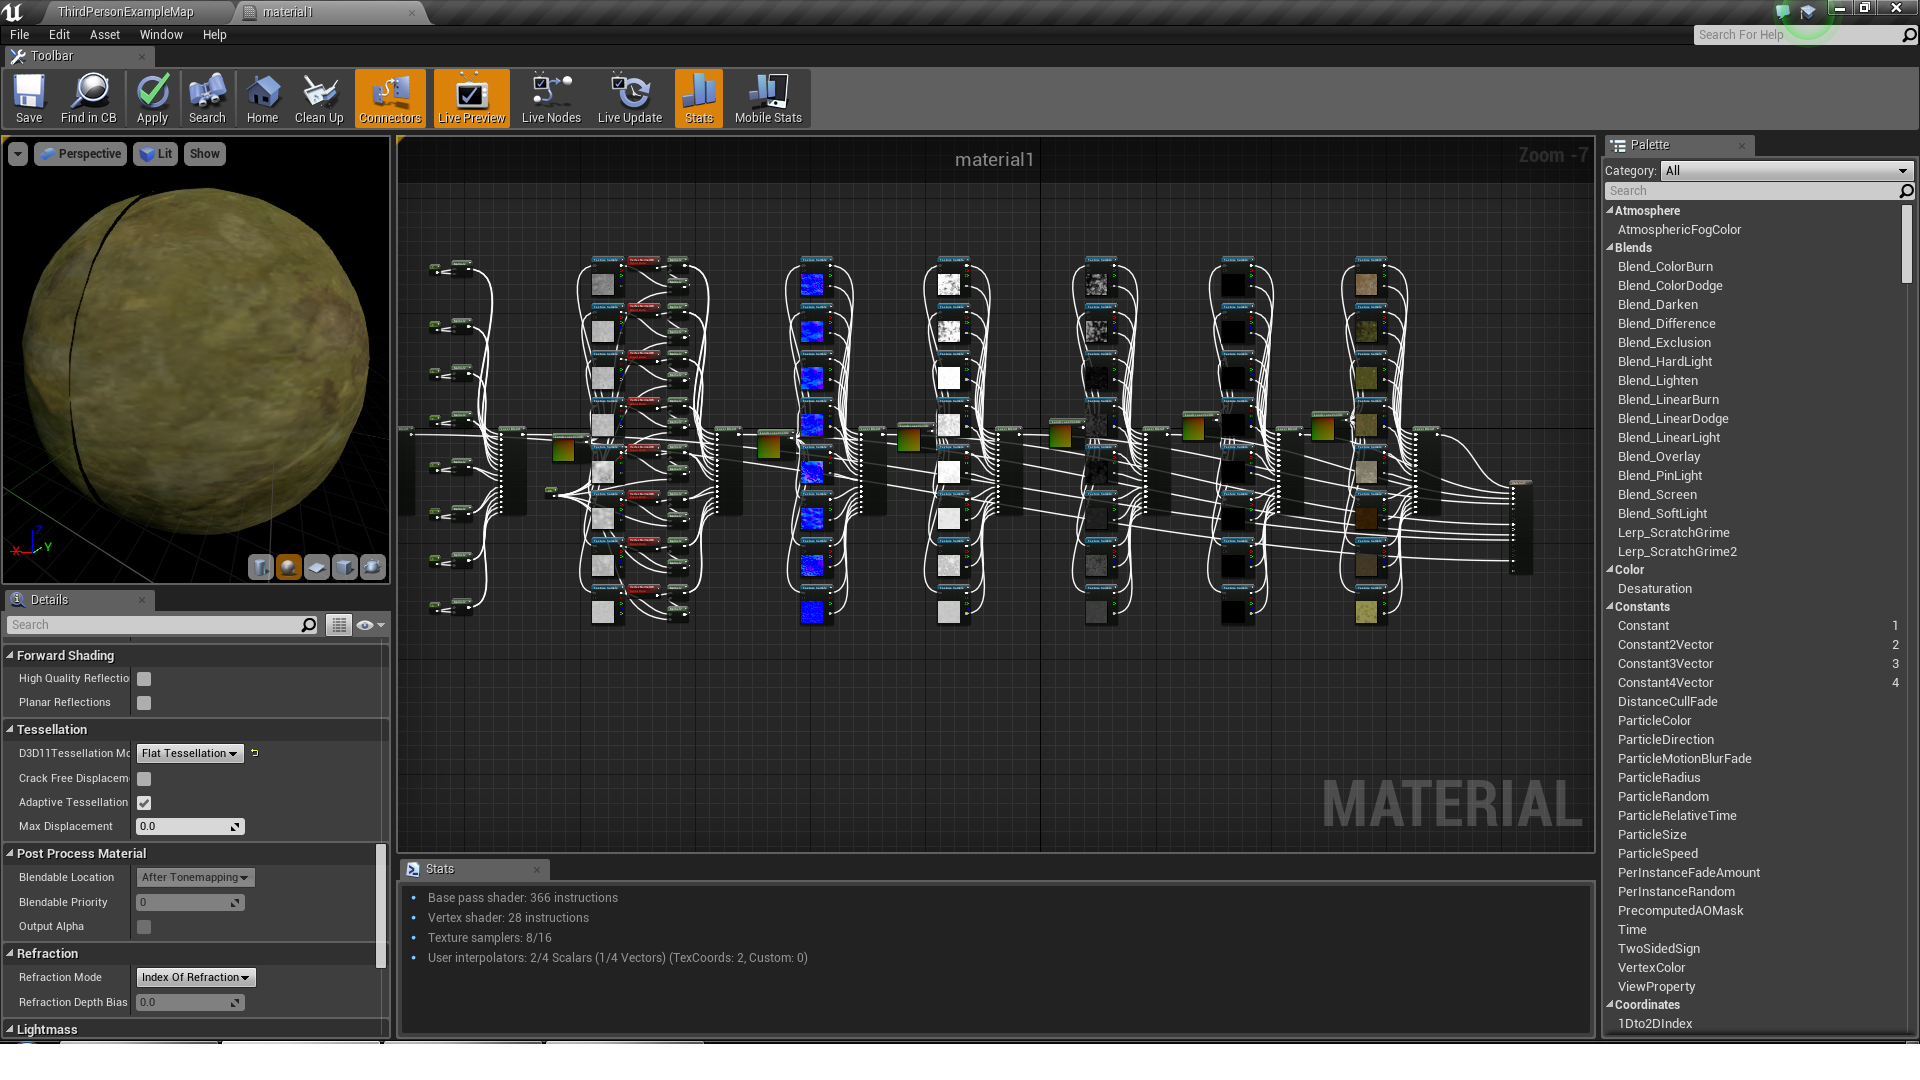Image resolution: width=1920 pixels, height=1080 pixels.
Task: Select the cube preview mesh icon
Action: click(344, 567)
